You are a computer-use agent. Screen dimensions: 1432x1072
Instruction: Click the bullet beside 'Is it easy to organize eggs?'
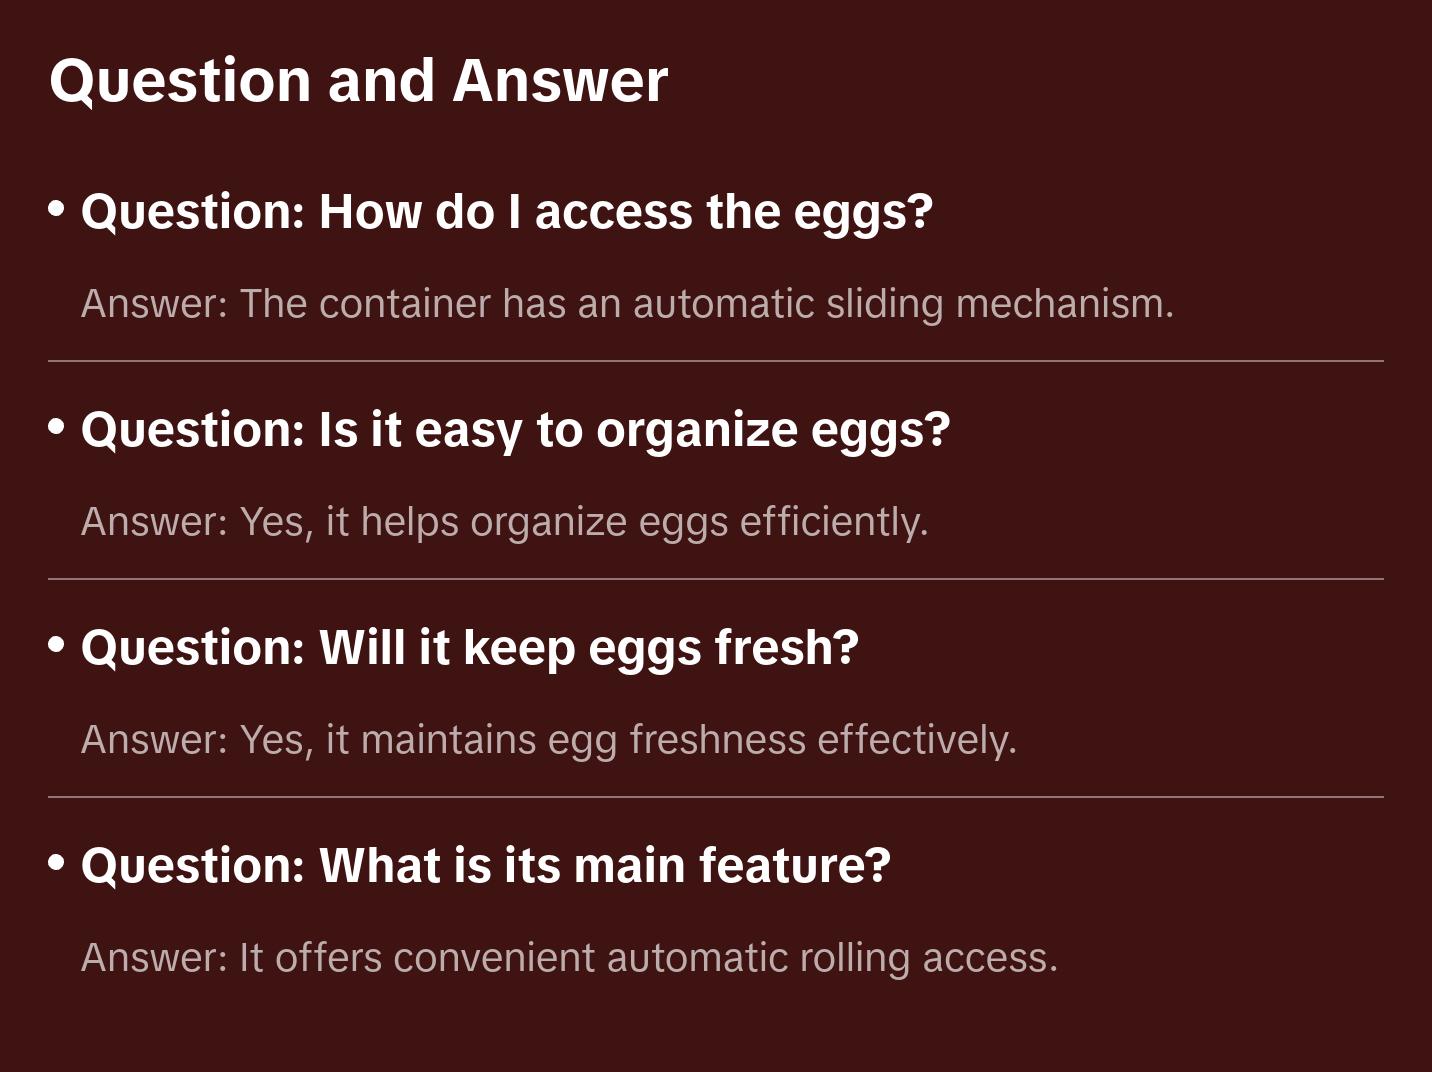(57, 426)
